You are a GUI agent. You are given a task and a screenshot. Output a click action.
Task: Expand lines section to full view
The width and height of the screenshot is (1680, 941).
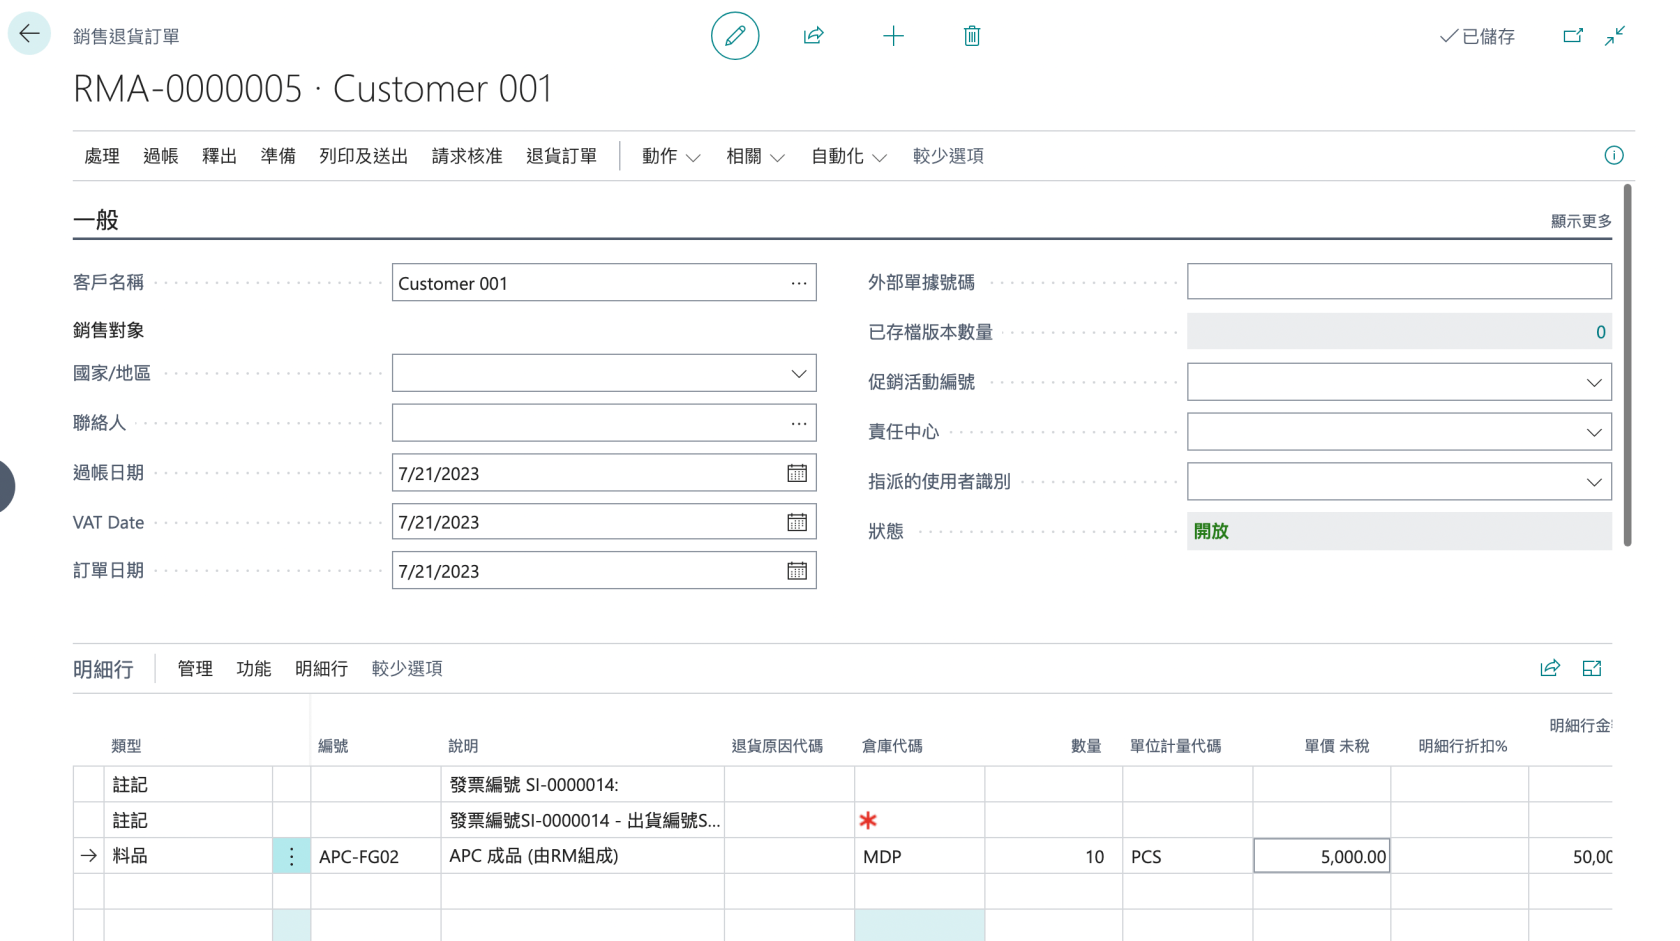point(1592,668)
